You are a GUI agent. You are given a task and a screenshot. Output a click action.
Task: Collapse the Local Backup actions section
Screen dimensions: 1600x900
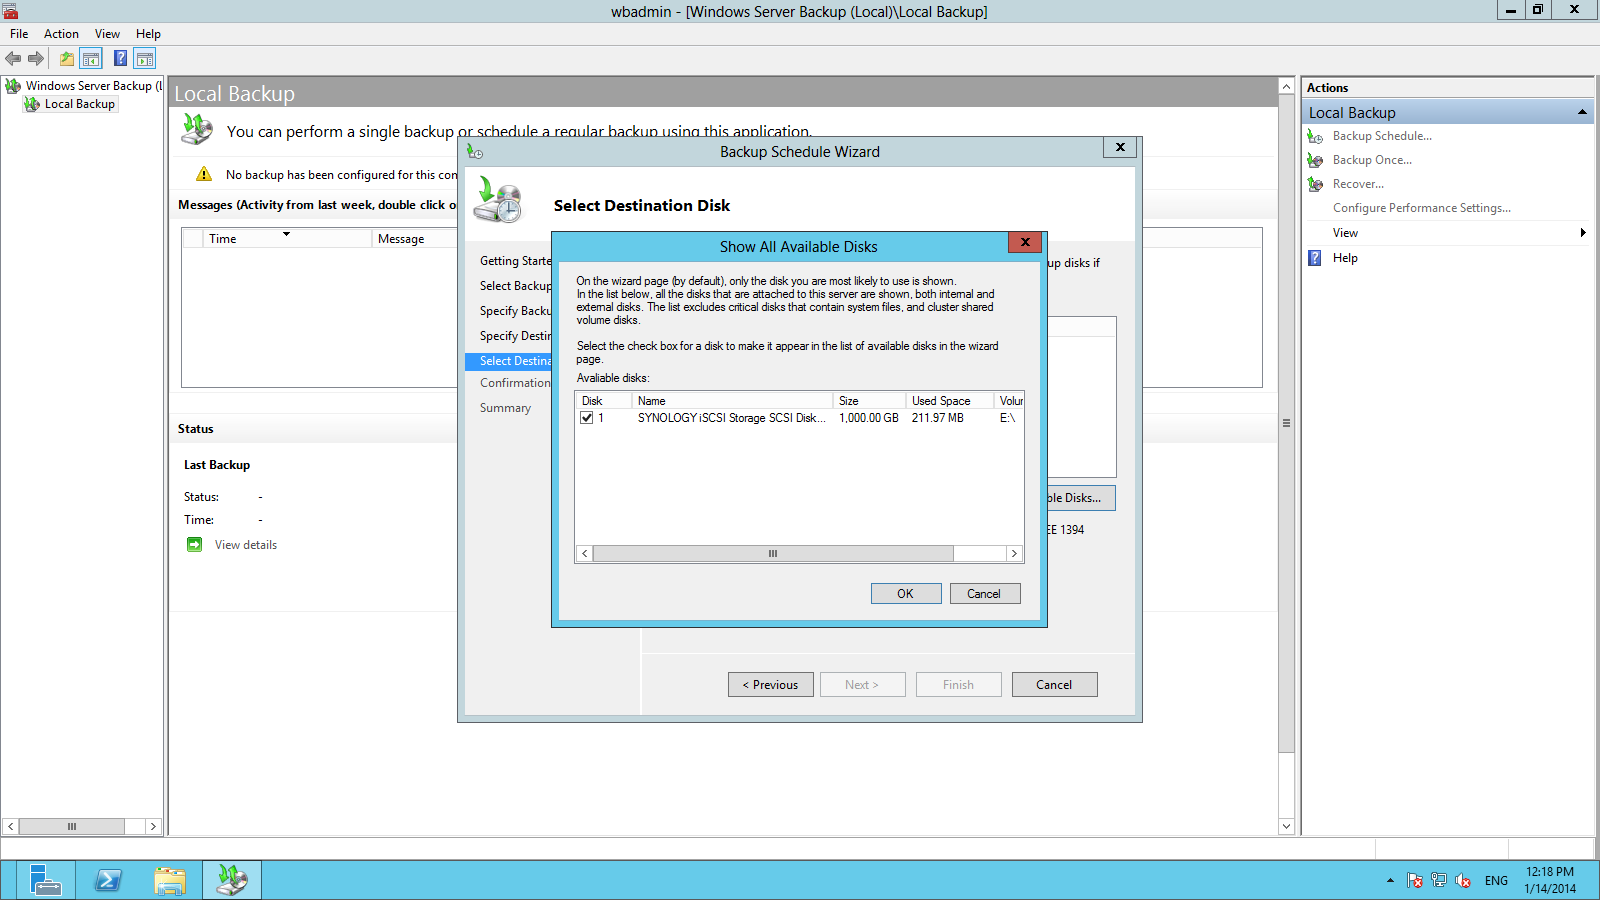point(1582,112)
